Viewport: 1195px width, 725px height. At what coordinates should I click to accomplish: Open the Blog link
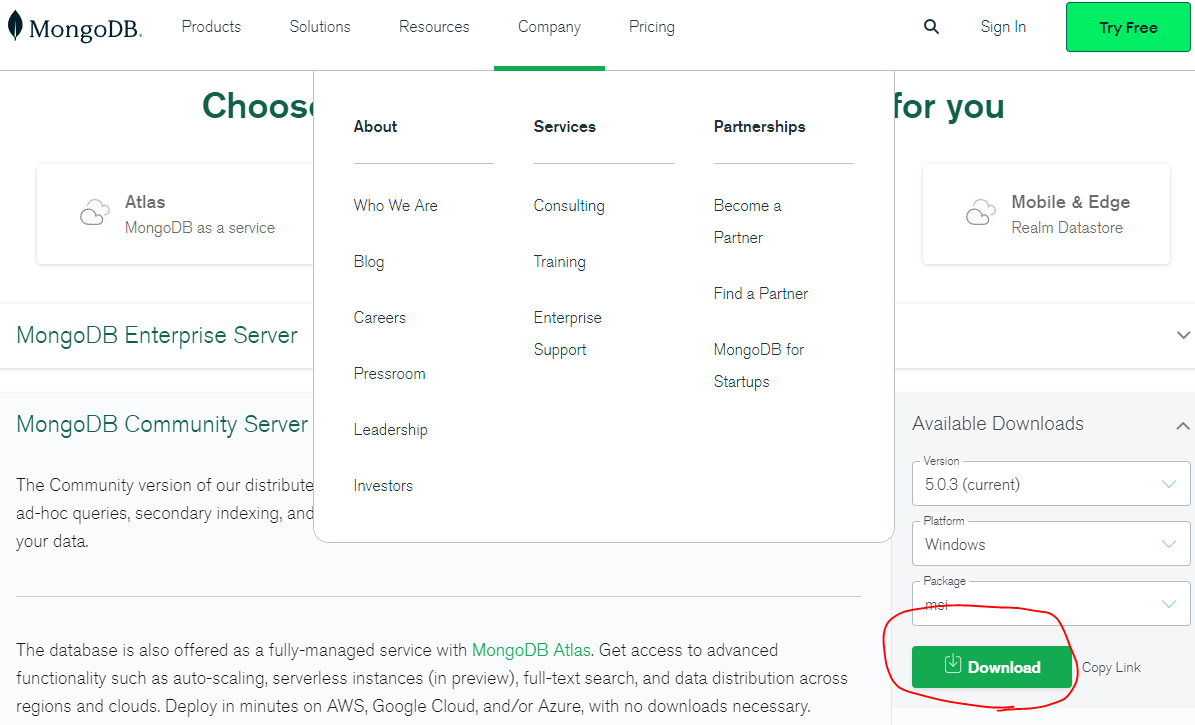click(x=369, y=262)
